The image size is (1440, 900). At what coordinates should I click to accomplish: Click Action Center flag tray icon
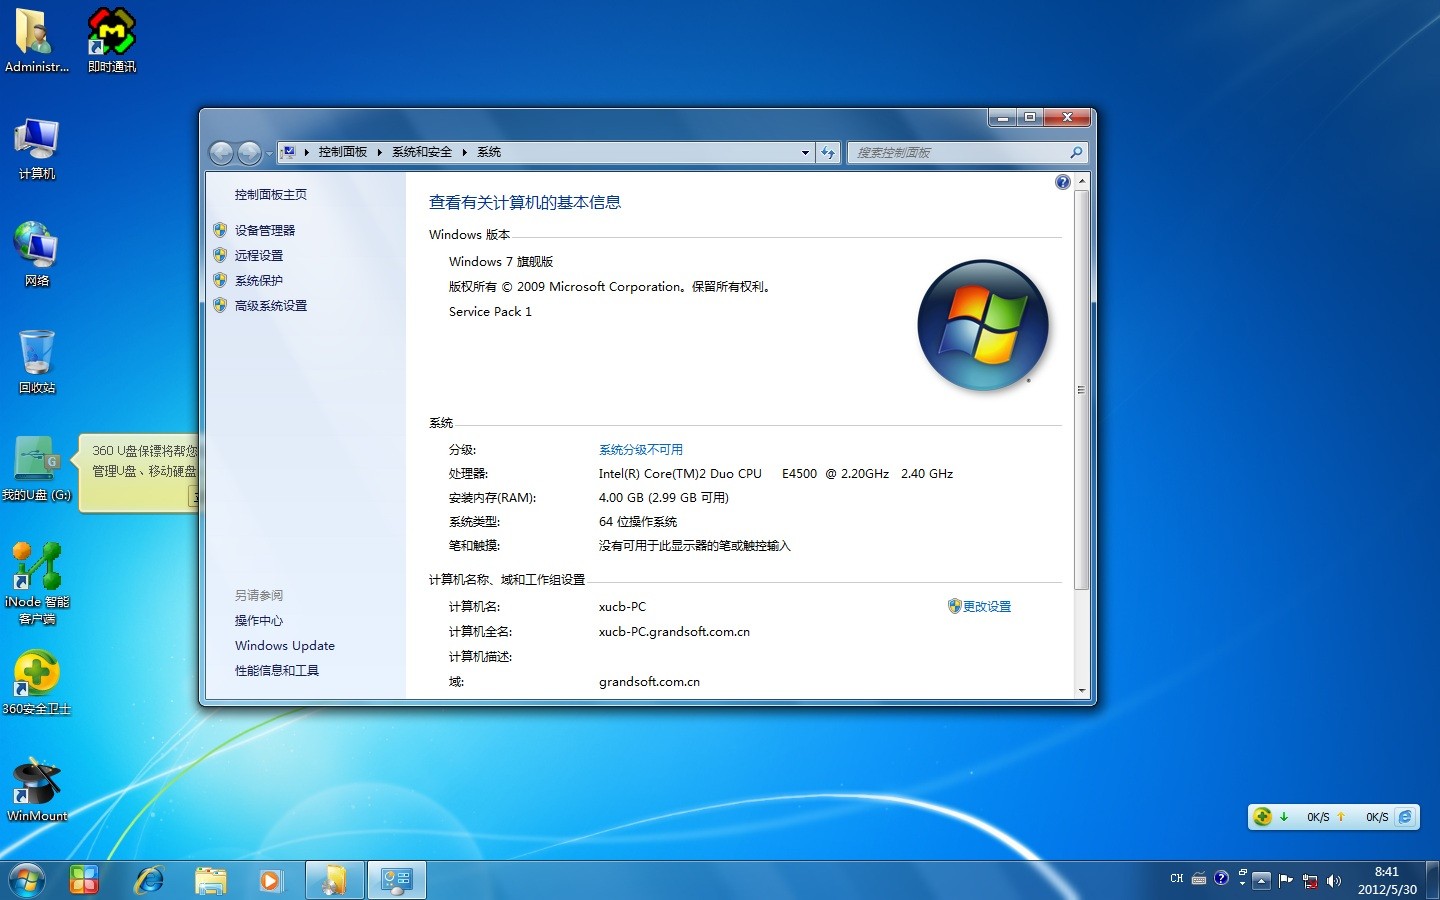(x=1286, y=881)
